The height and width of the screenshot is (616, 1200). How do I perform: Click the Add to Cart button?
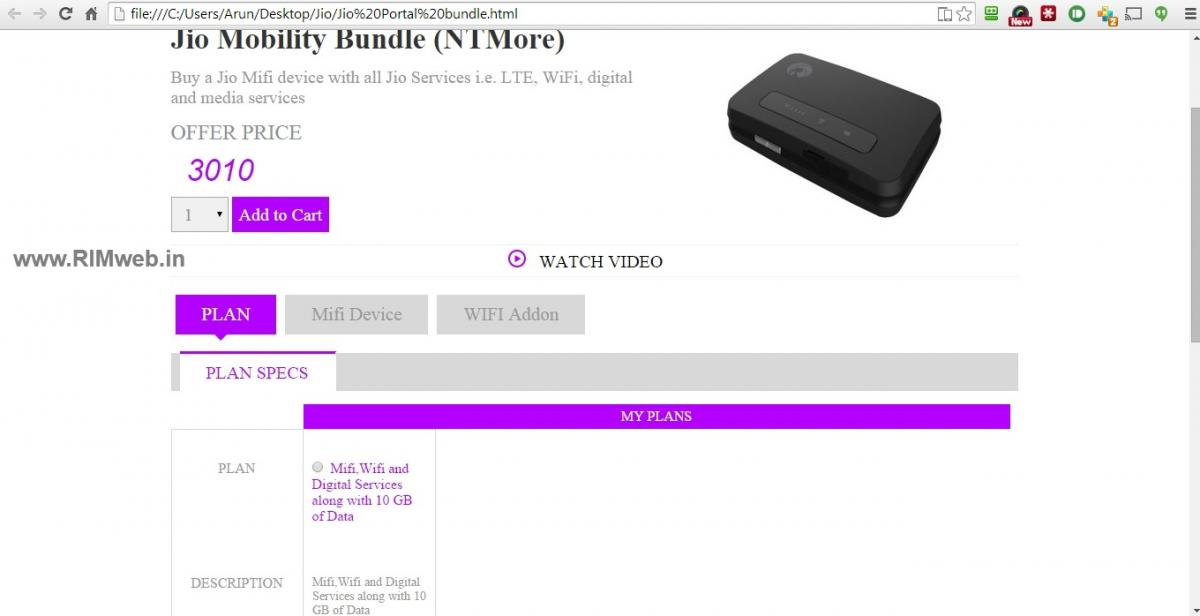click(x=280, y=215)
